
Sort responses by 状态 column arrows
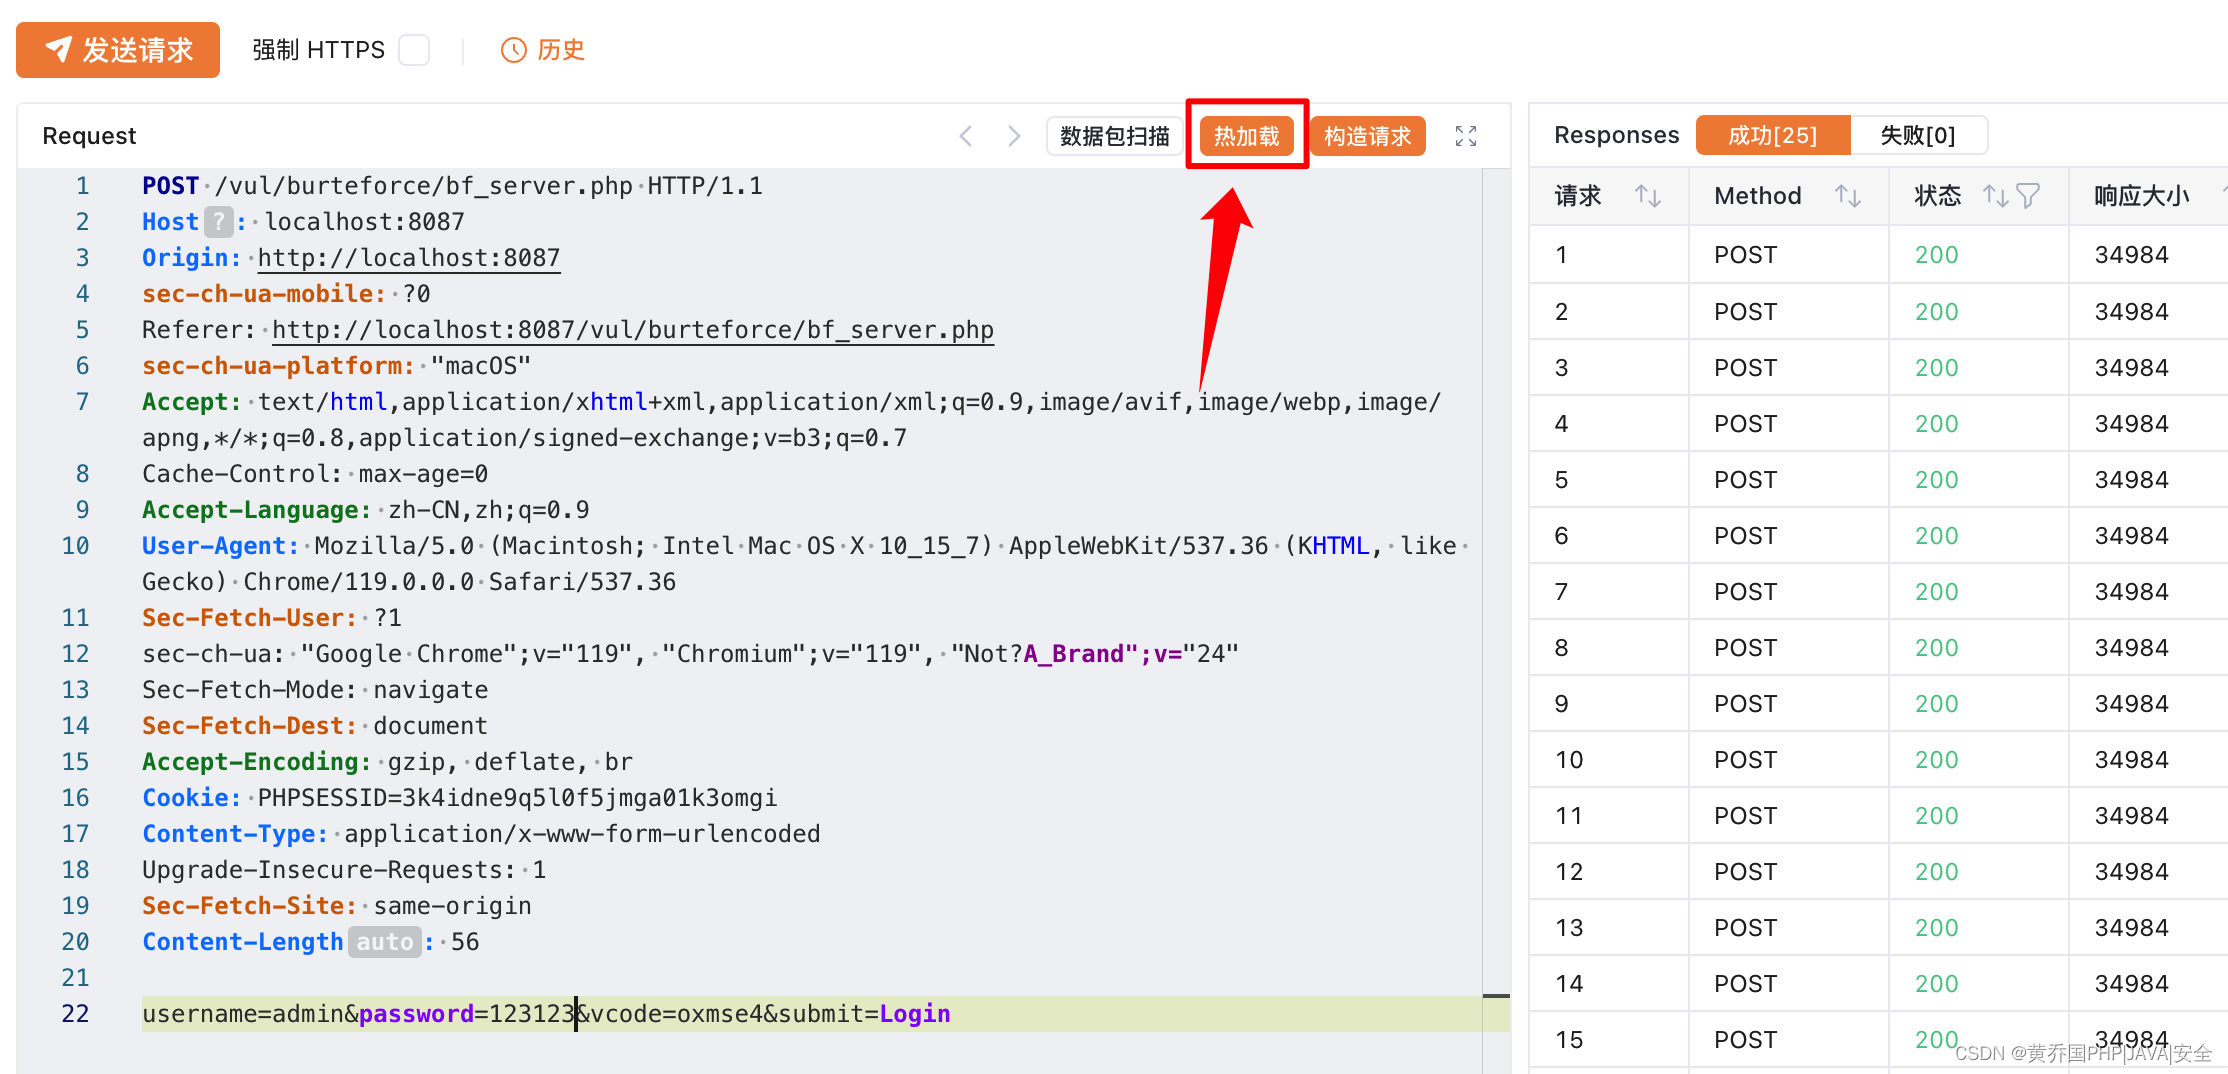(x=1996, y=196)
